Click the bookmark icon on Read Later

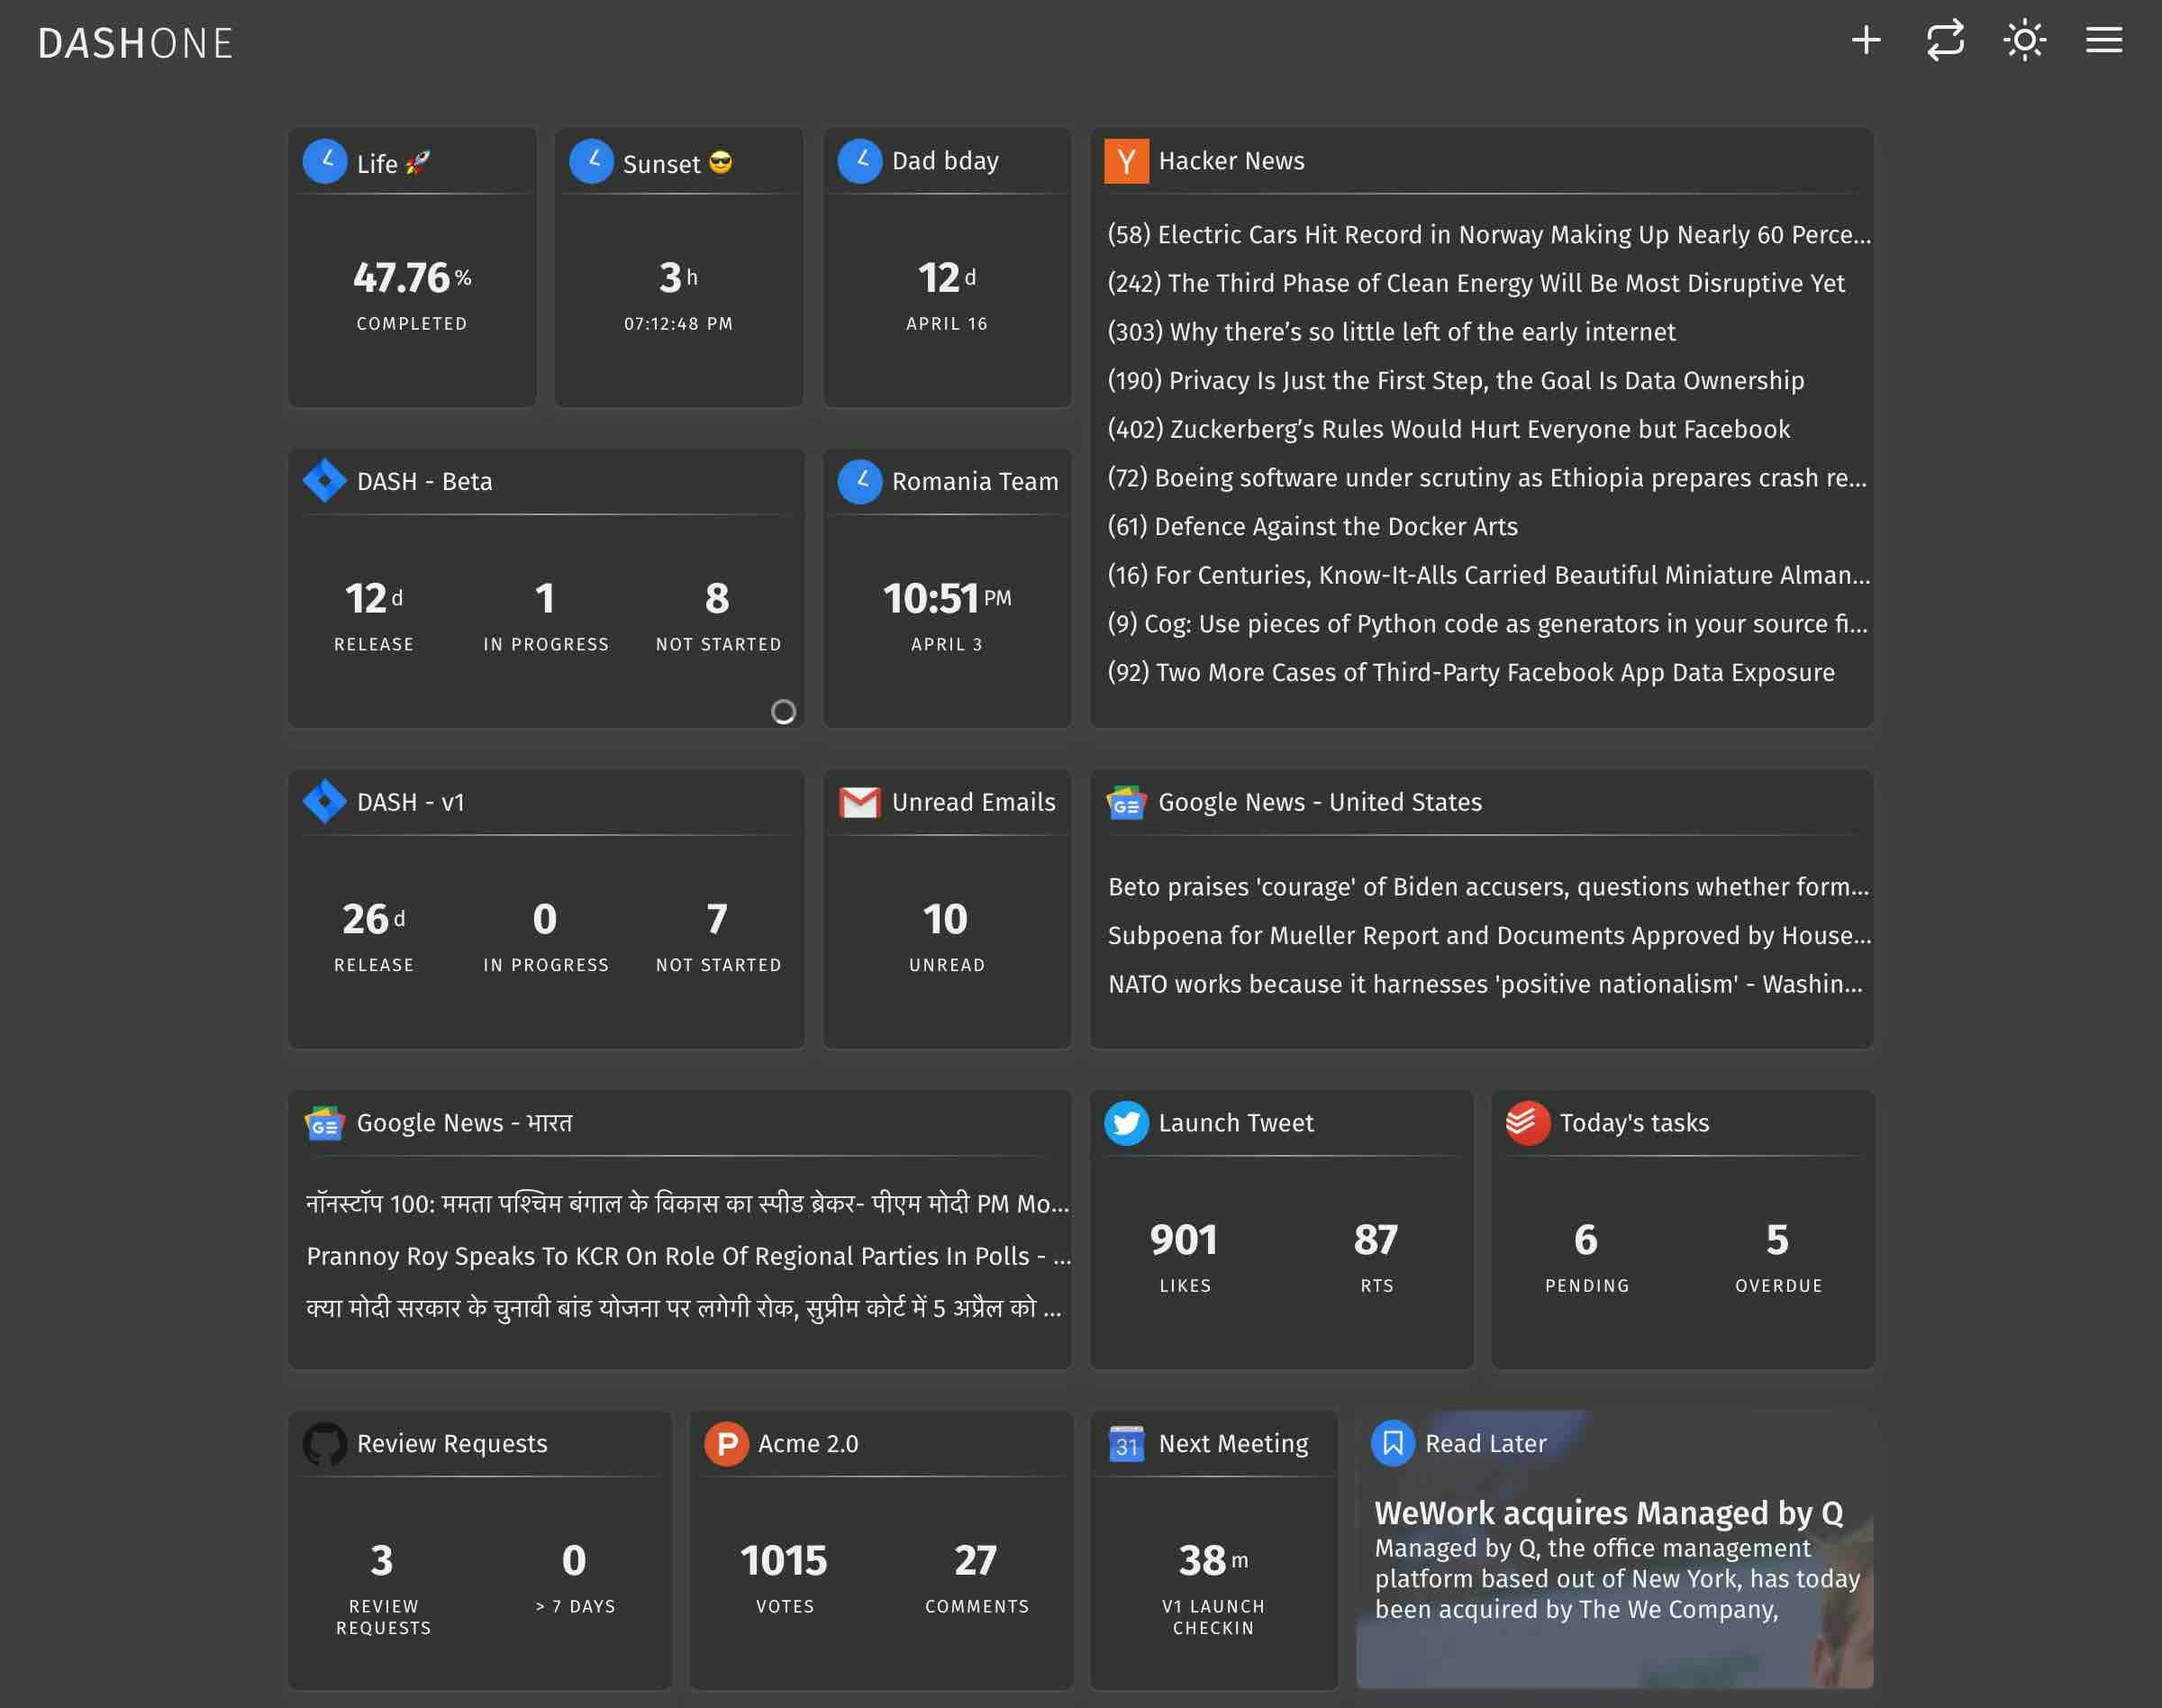[x=1392, y=1444]
